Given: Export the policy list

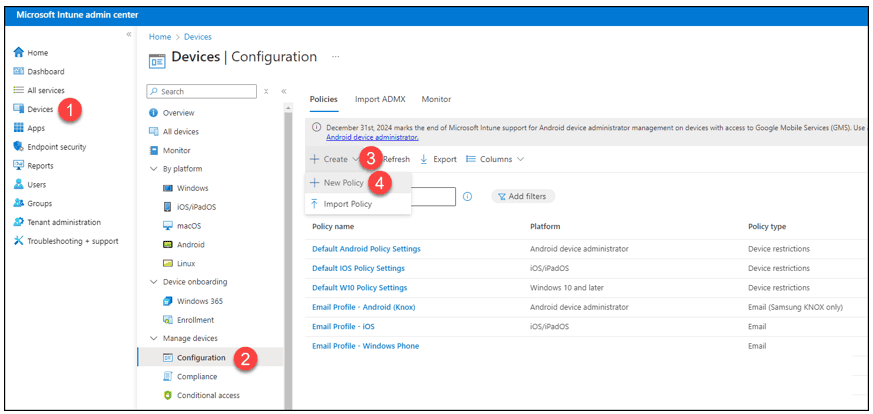Looking at the screenshot, I should [439, 160].
